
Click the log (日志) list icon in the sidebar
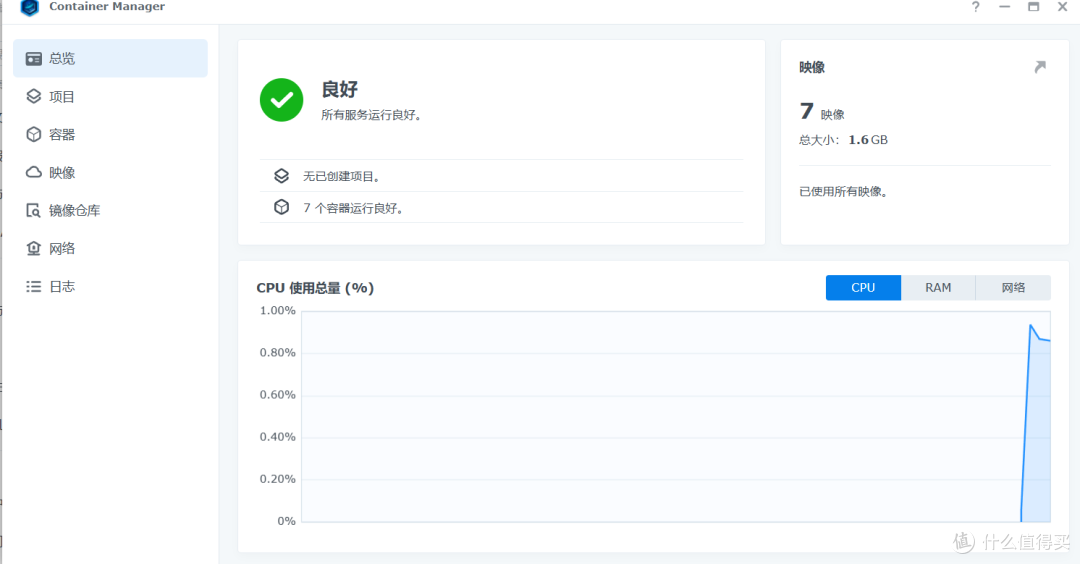(34, 286)
